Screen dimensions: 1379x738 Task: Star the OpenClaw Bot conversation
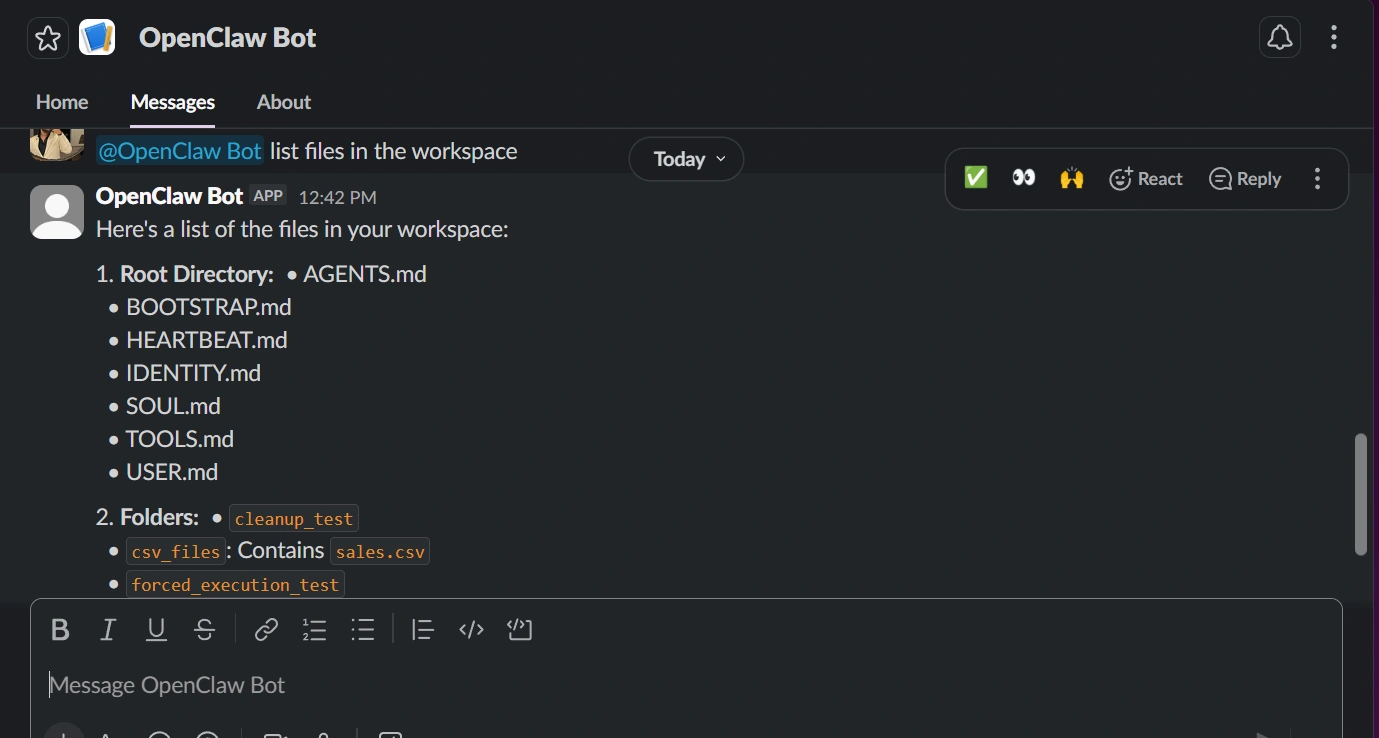48,38
